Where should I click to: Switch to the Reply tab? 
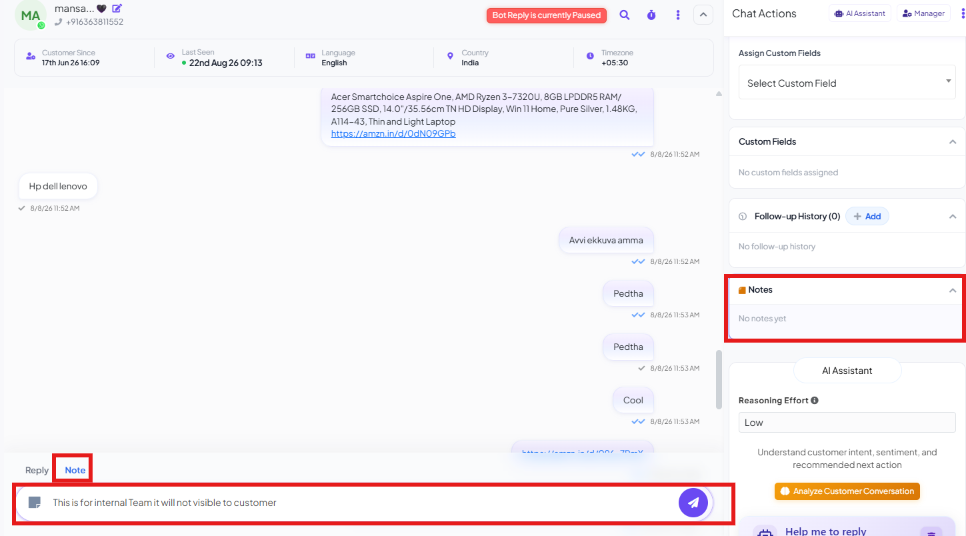(x=36, y=470)
